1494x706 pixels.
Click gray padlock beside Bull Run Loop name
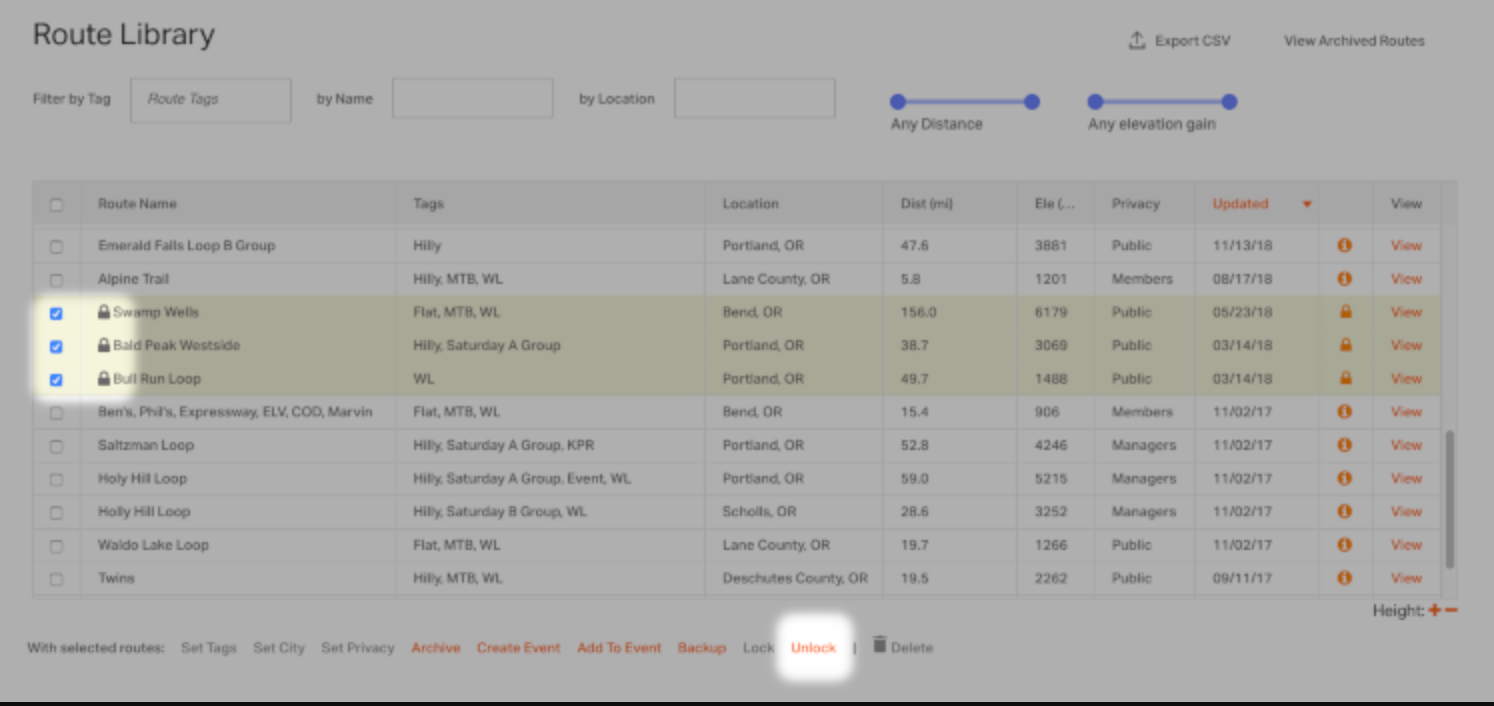click(103, 378)
